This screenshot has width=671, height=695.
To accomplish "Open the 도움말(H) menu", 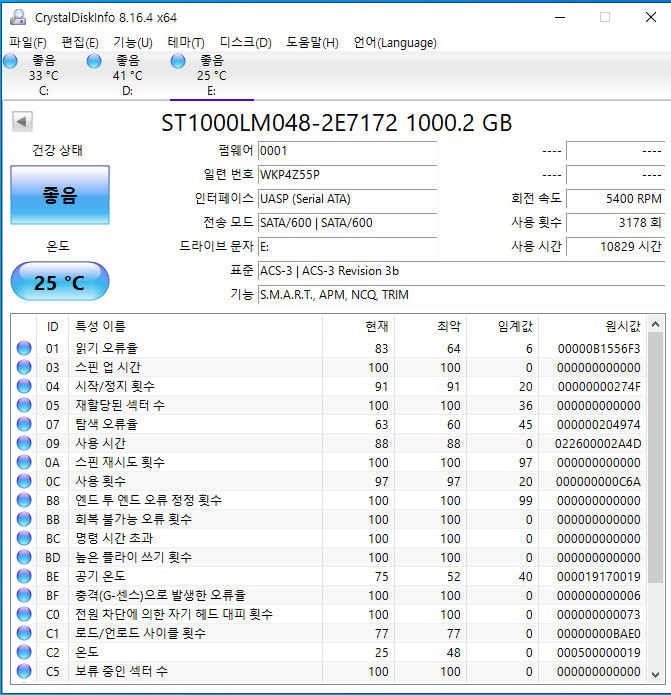I will (x=312, y=43).
